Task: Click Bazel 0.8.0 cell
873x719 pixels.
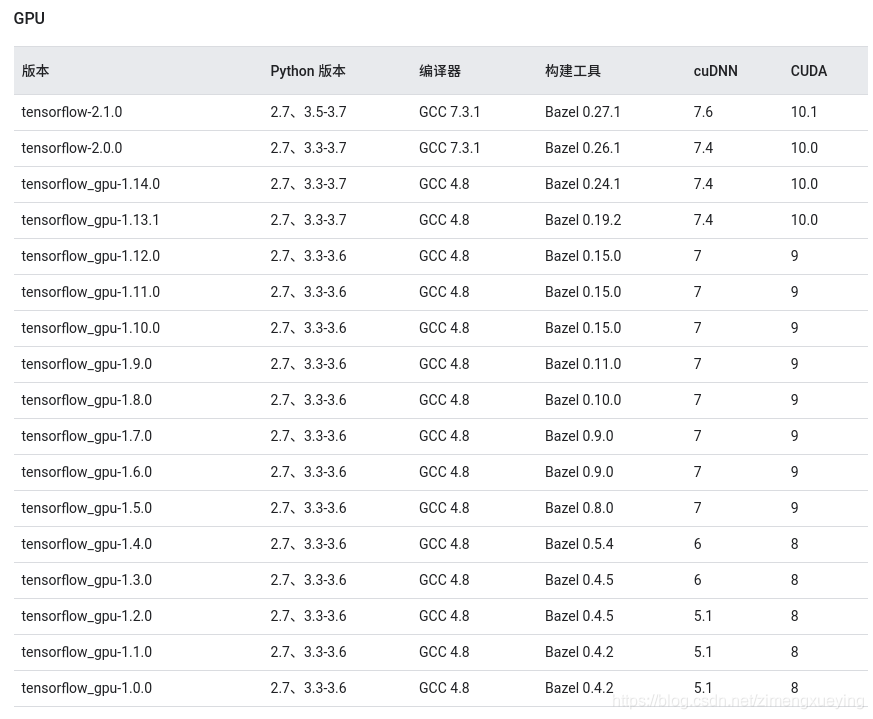Action: [x=579, y=508]
